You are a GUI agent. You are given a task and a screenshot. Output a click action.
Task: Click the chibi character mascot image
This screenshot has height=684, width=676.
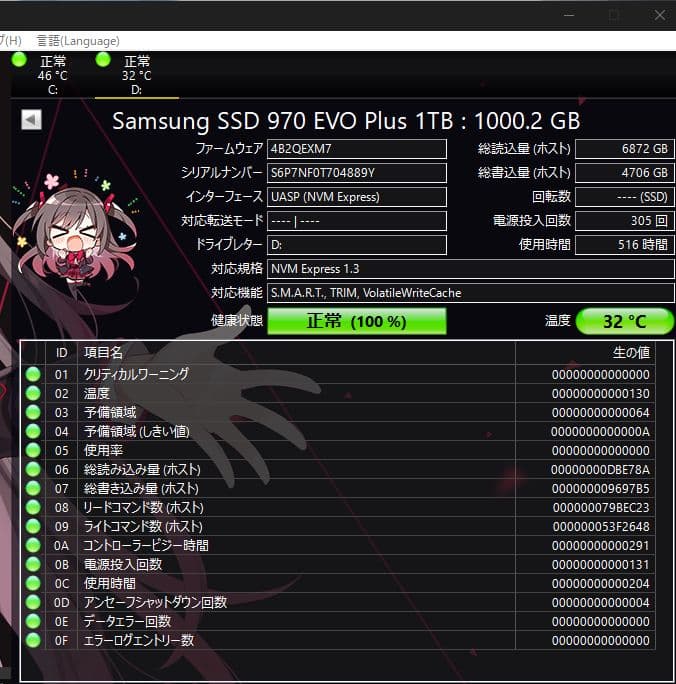tap(75, 227)
